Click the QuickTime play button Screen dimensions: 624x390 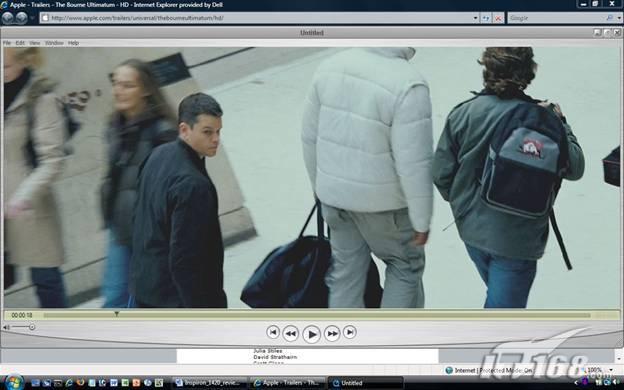coord(312,334)
